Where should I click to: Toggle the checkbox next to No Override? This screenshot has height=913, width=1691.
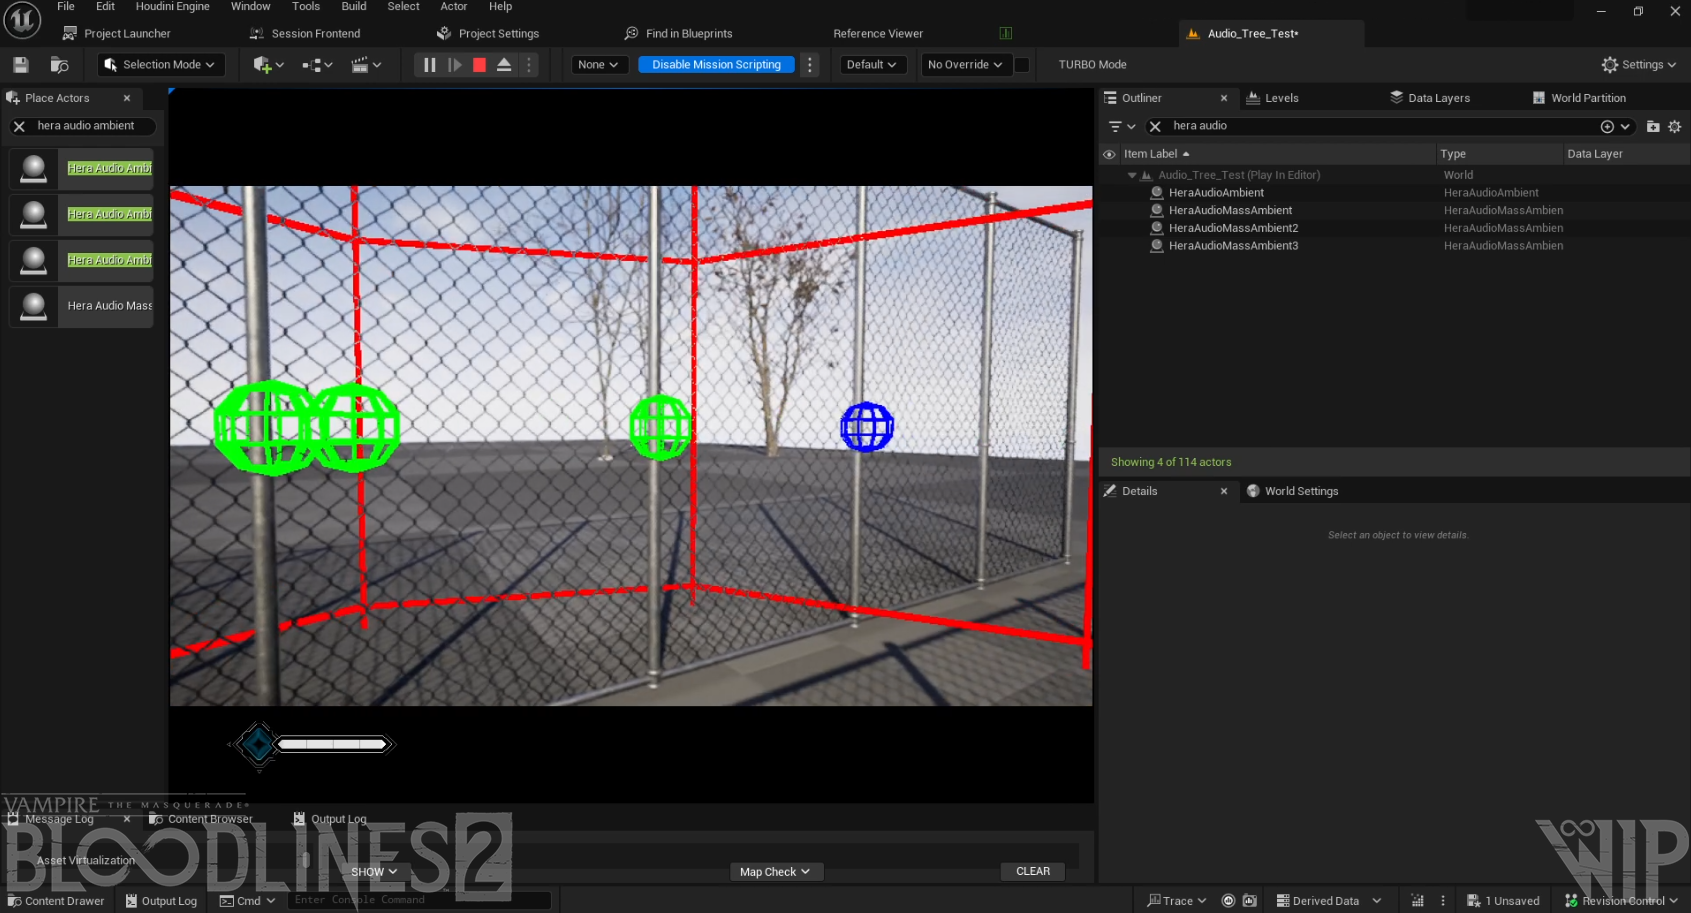tap(1022, 65)
